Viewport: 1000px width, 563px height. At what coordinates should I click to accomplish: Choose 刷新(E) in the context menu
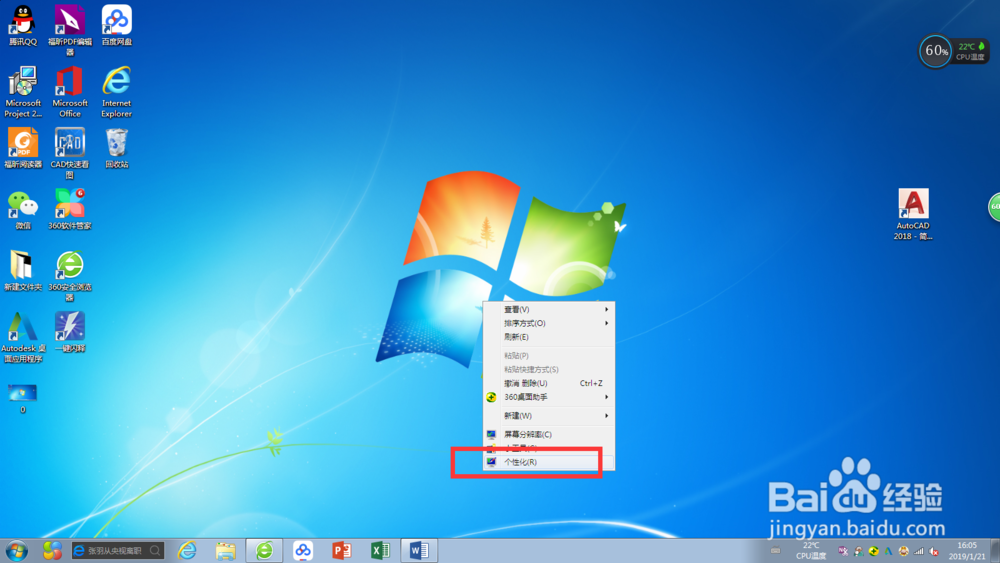[548, 337]
